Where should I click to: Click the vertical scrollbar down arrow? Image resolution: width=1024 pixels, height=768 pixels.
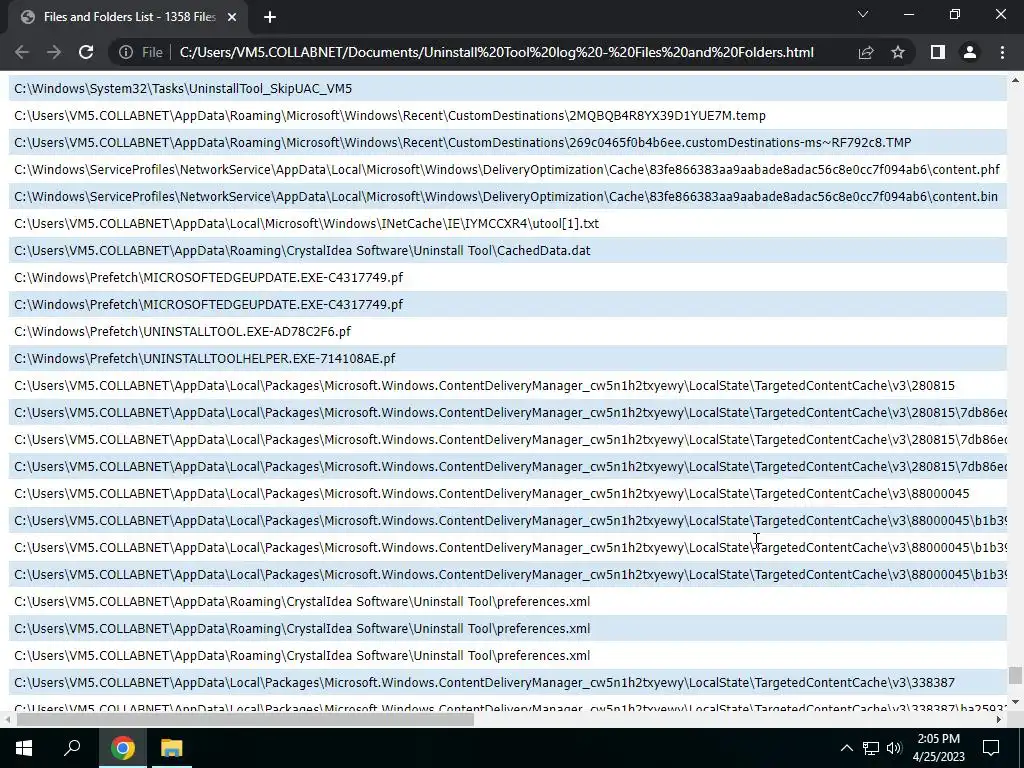(x=1015, y=703)
